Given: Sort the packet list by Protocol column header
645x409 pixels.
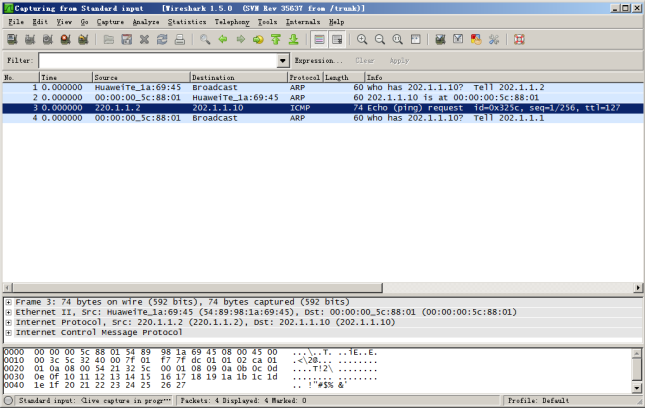Looking at the screenshot, I should pyautogui.click(x=304, y=77).
